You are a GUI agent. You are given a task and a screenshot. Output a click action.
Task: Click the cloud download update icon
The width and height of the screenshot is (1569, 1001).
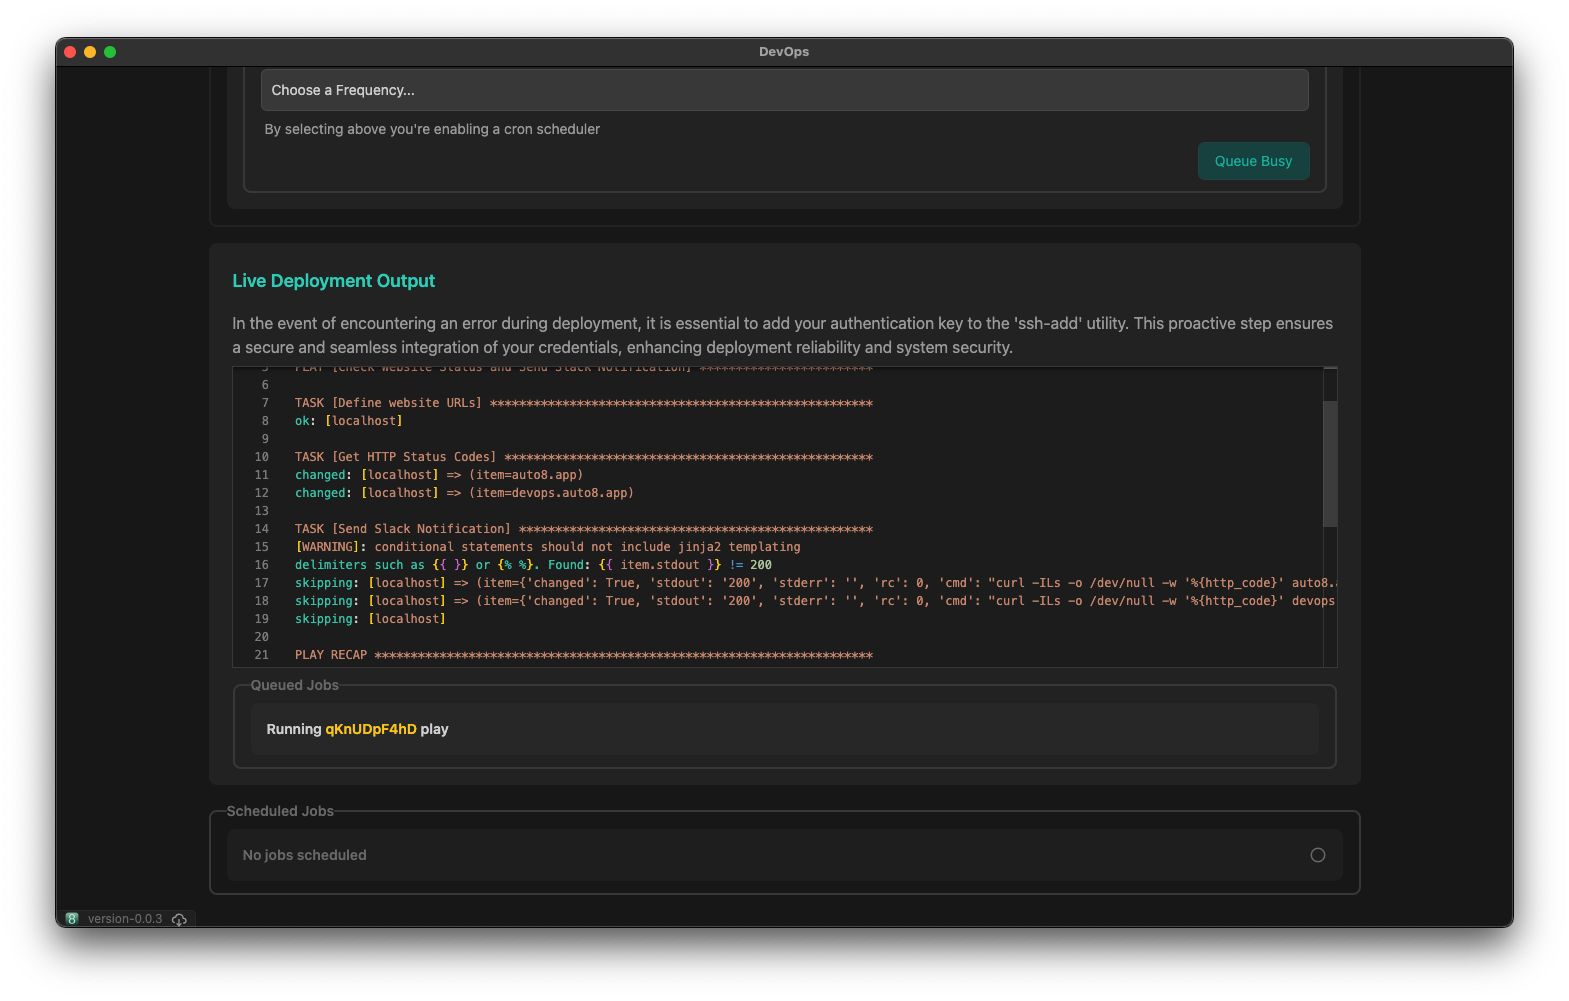coord(179,919)
